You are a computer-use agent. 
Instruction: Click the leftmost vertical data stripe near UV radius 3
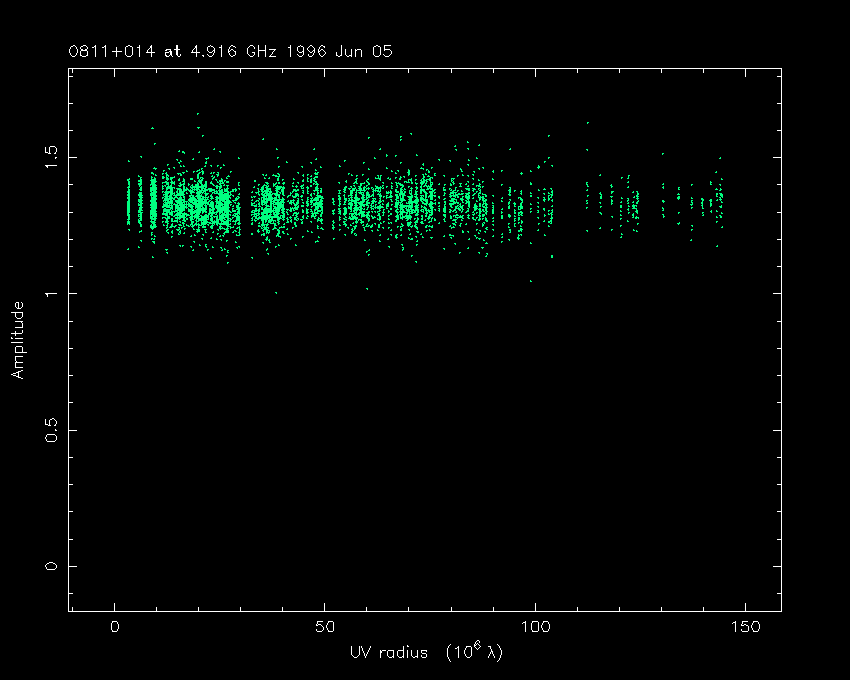point(128,200)
